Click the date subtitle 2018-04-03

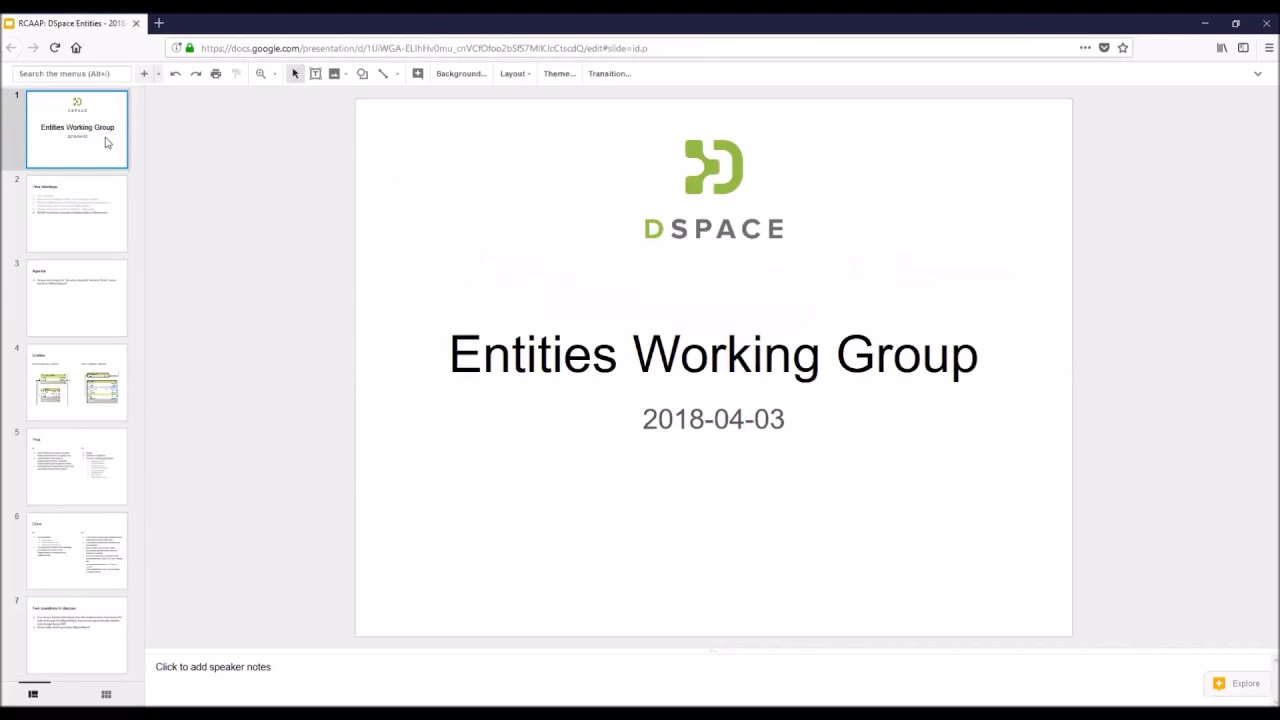[x=713, y=419]
